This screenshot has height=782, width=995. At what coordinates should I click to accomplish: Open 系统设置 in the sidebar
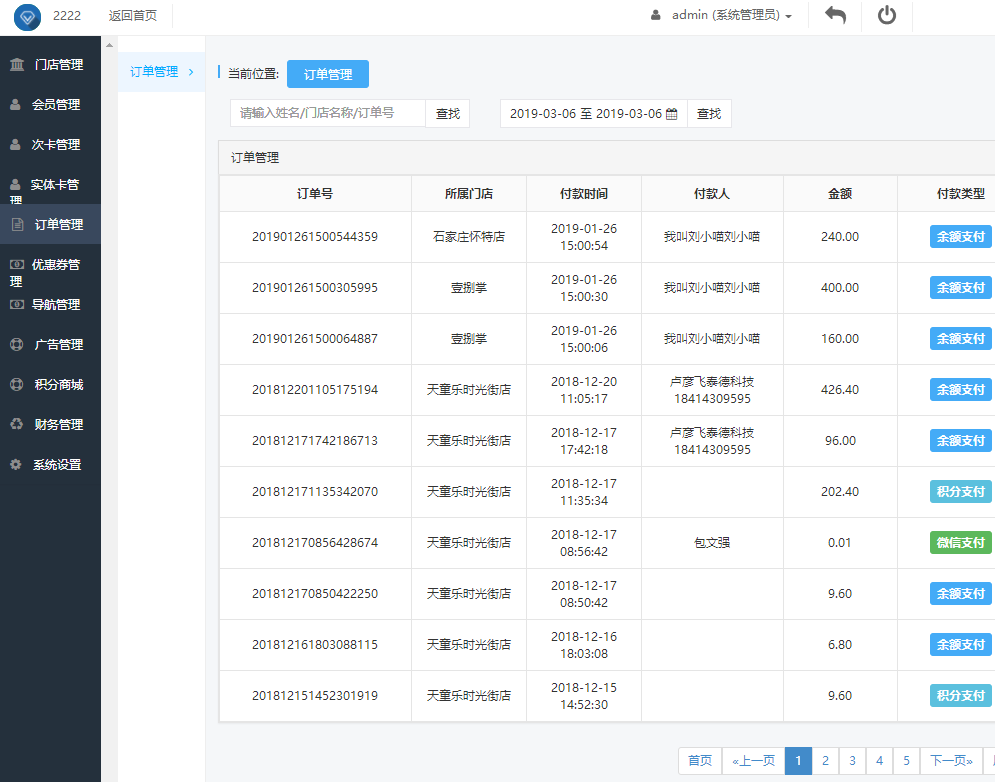50,465
